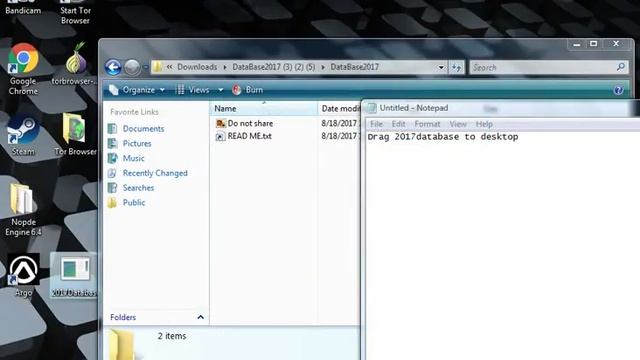Click the '2 items' details pane text

(172, 336)
